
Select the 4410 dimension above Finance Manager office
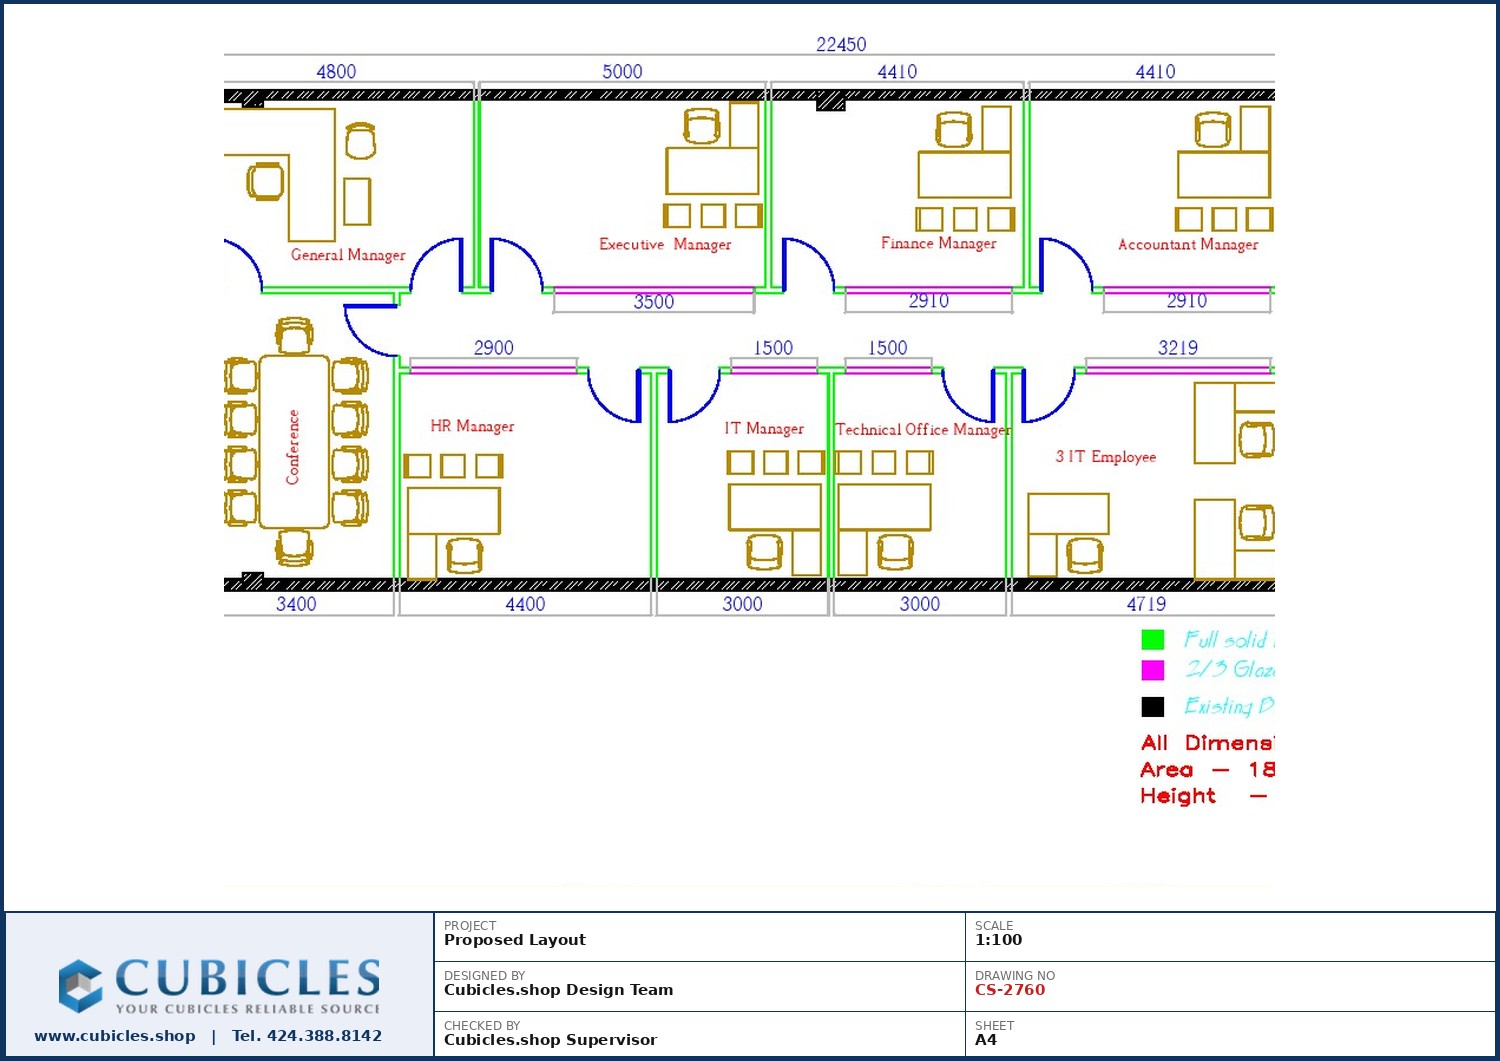(x=897, y=71)
